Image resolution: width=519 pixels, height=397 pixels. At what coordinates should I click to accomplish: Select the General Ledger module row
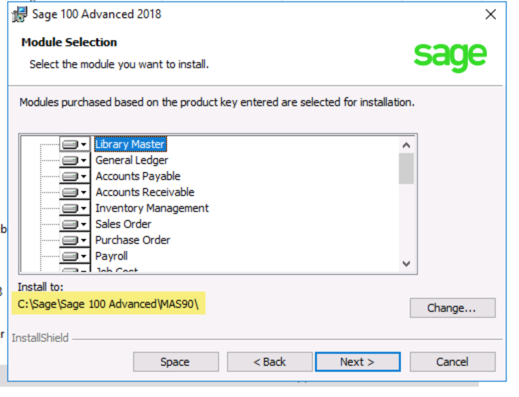[132, 160]
